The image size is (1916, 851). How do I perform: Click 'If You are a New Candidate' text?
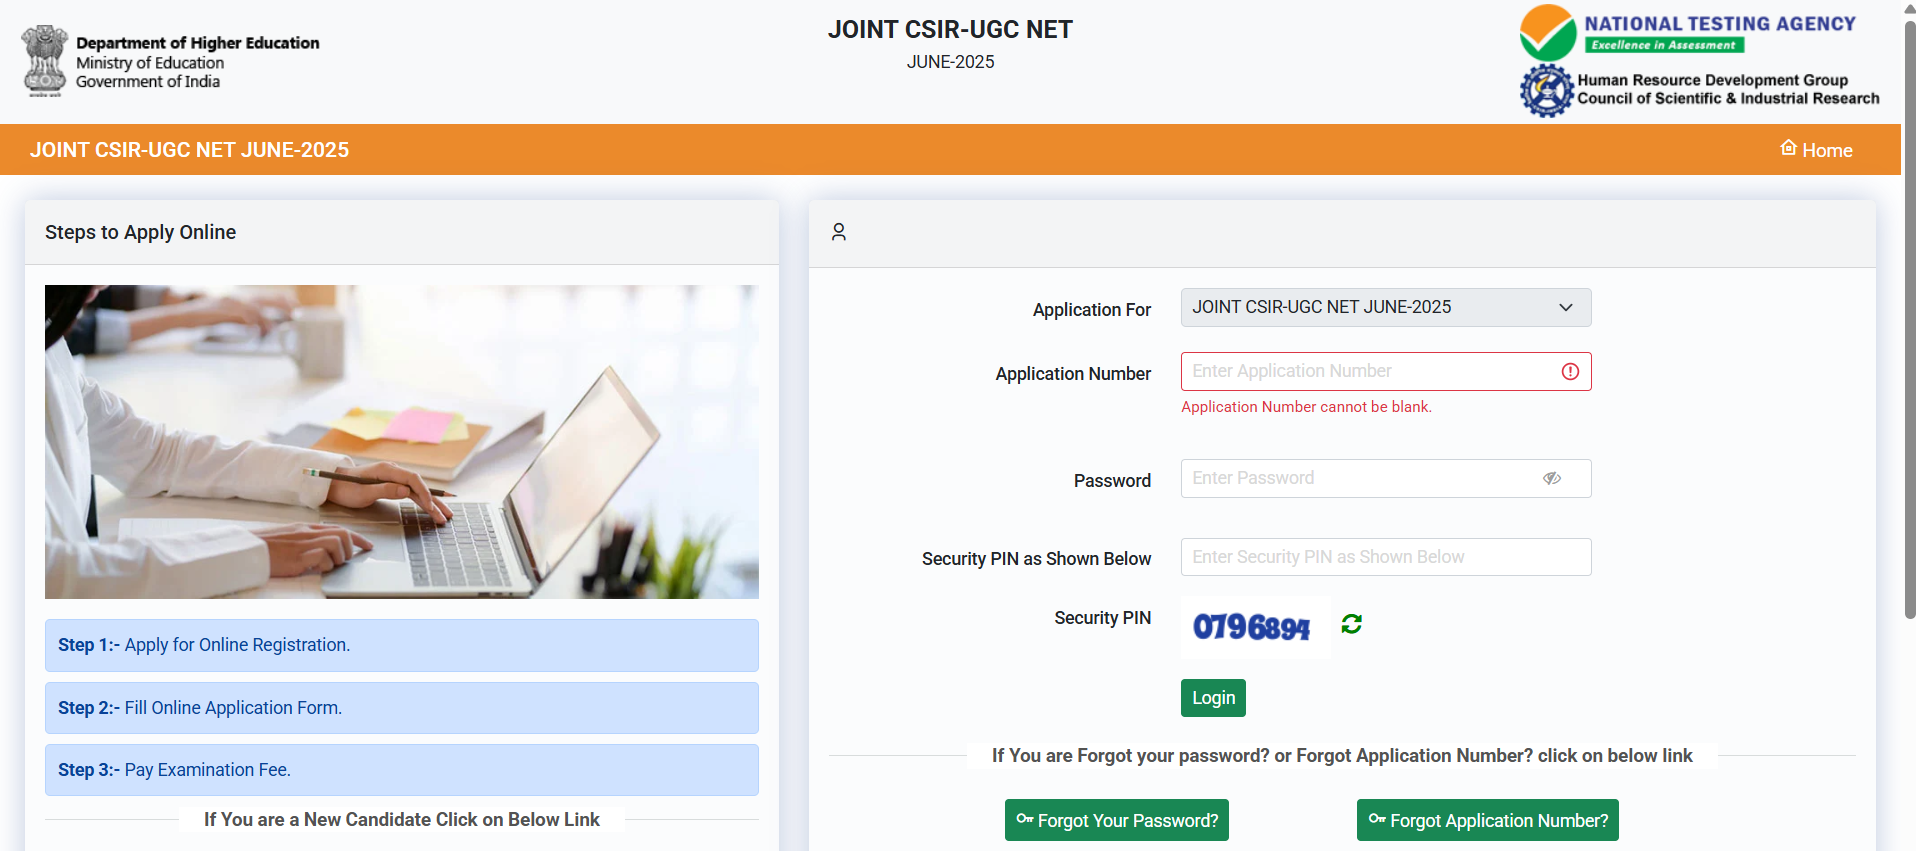(402, 820)
